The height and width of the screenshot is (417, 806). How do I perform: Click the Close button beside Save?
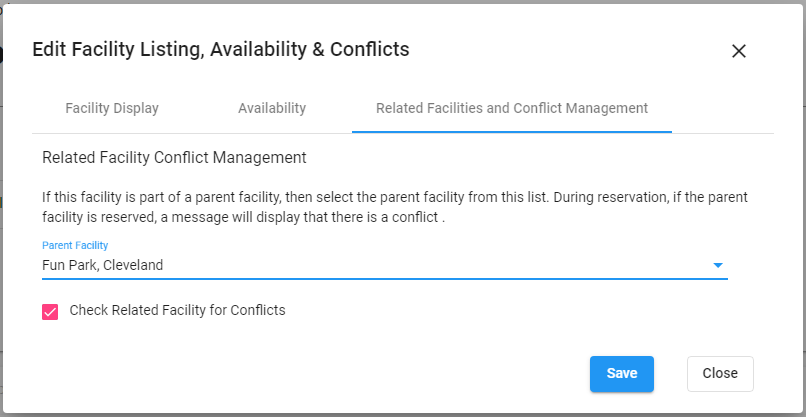tap(720, 373)
